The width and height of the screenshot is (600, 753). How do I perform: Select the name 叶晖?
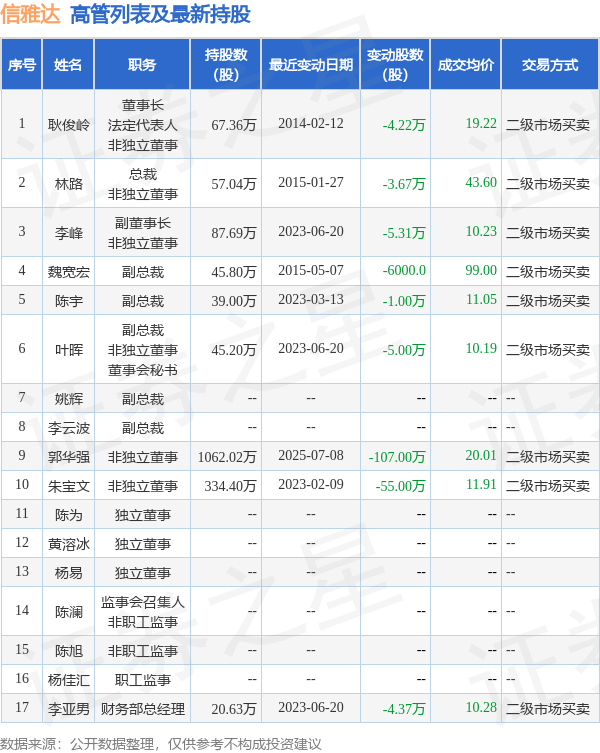(69, 350)
